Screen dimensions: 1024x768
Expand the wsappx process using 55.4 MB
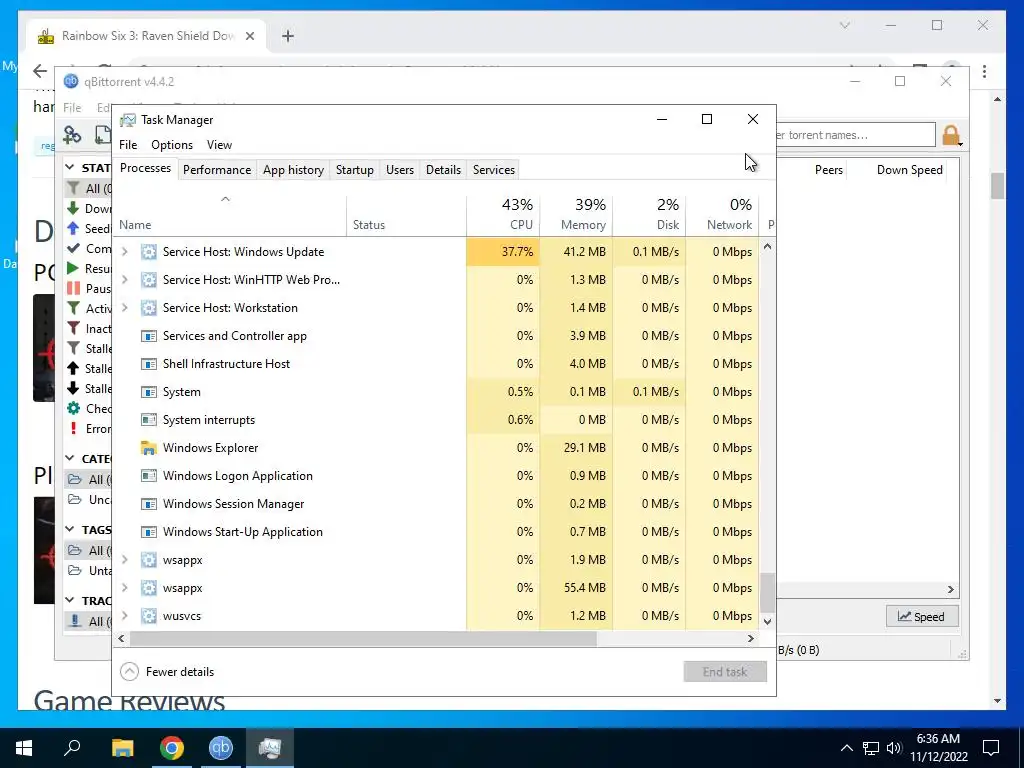[x=125, y=588]
